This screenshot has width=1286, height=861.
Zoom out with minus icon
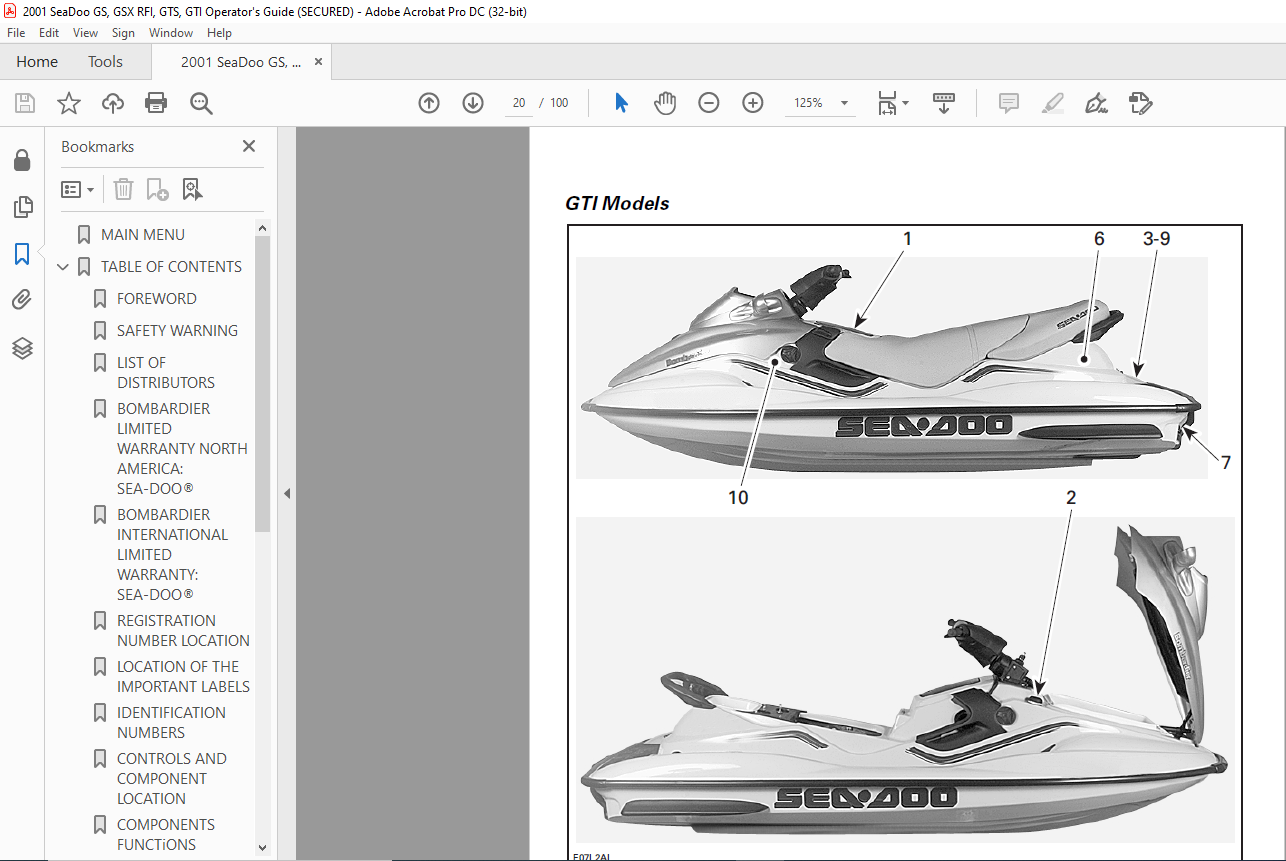[709, 103]
